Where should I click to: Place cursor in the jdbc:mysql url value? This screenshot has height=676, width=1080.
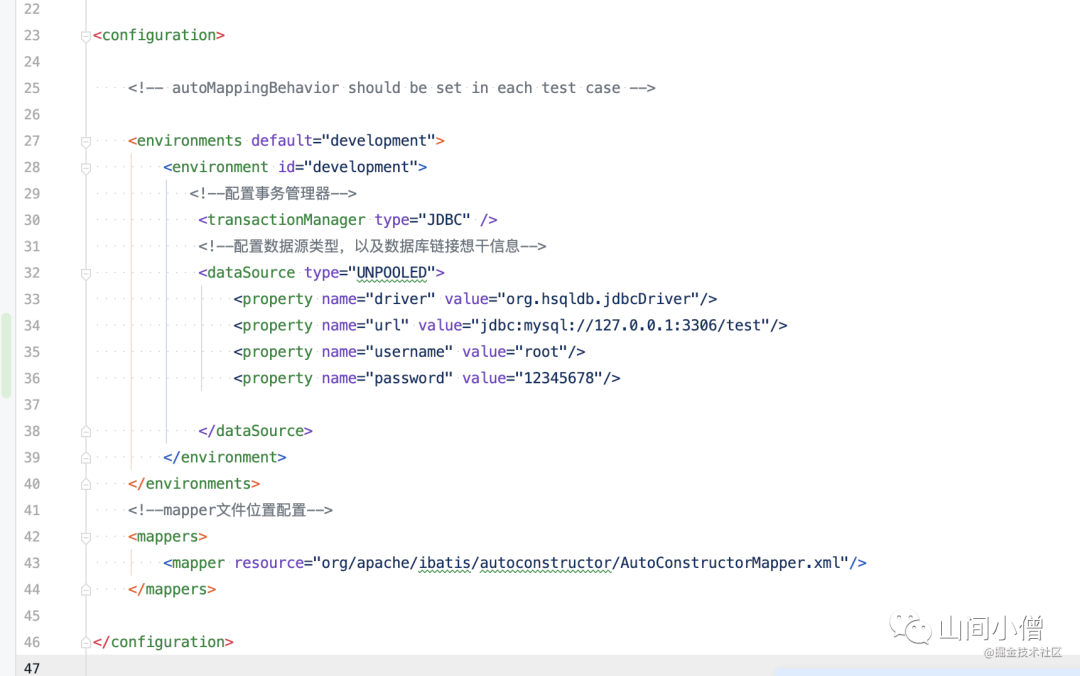[620, 325]
